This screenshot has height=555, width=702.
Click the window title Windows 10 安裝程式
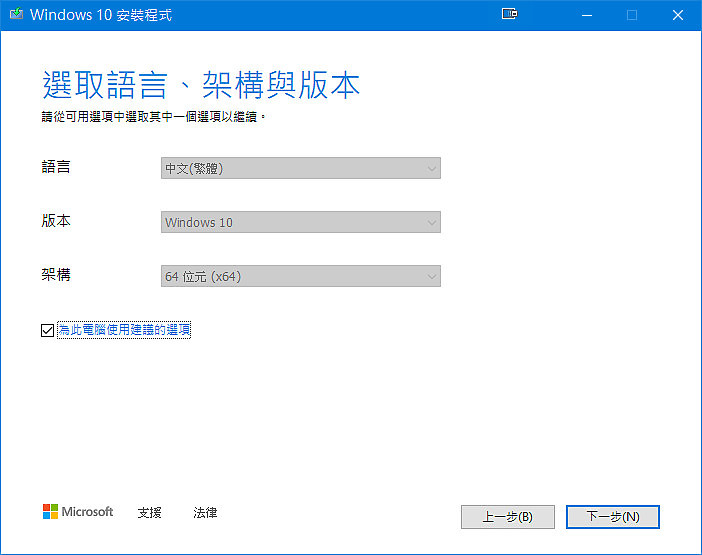(101, 15)
